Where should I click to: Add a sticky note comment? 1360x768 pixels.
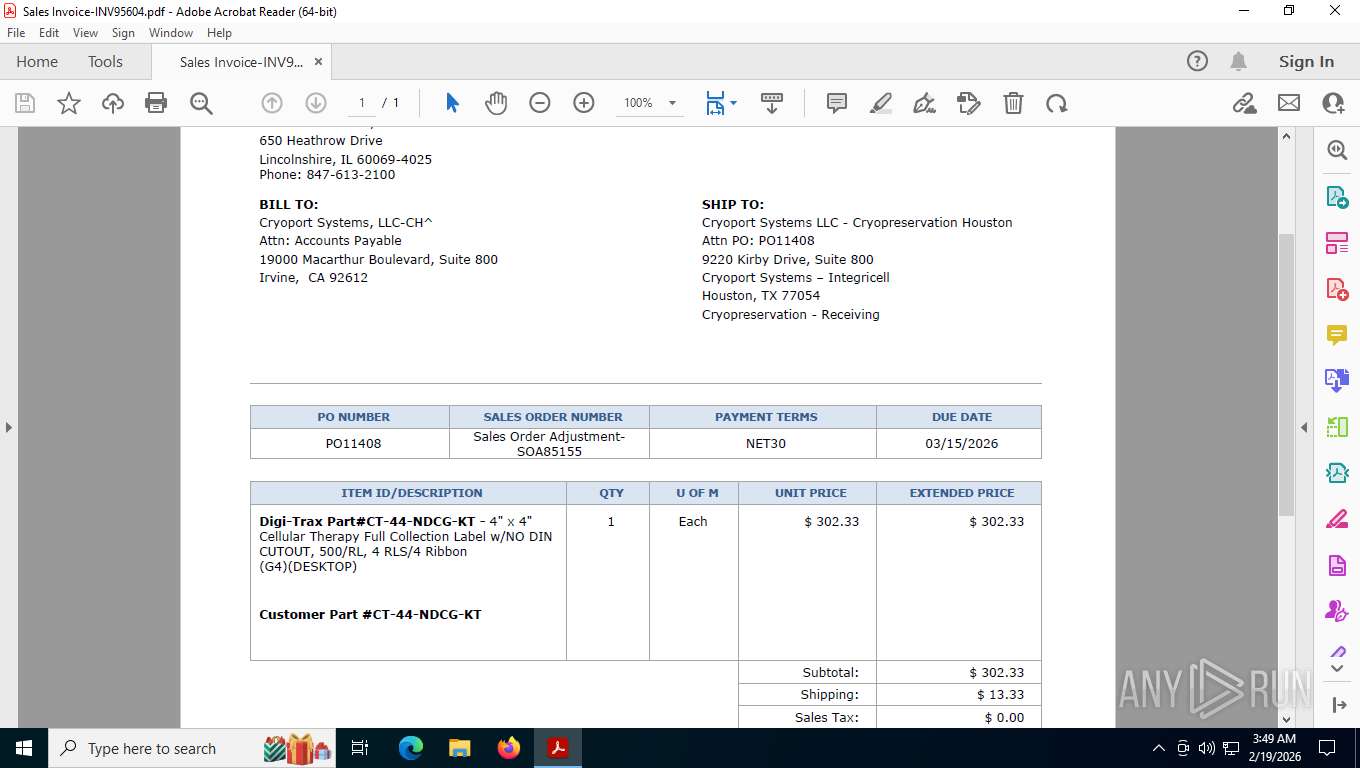[x=837, y=103]
